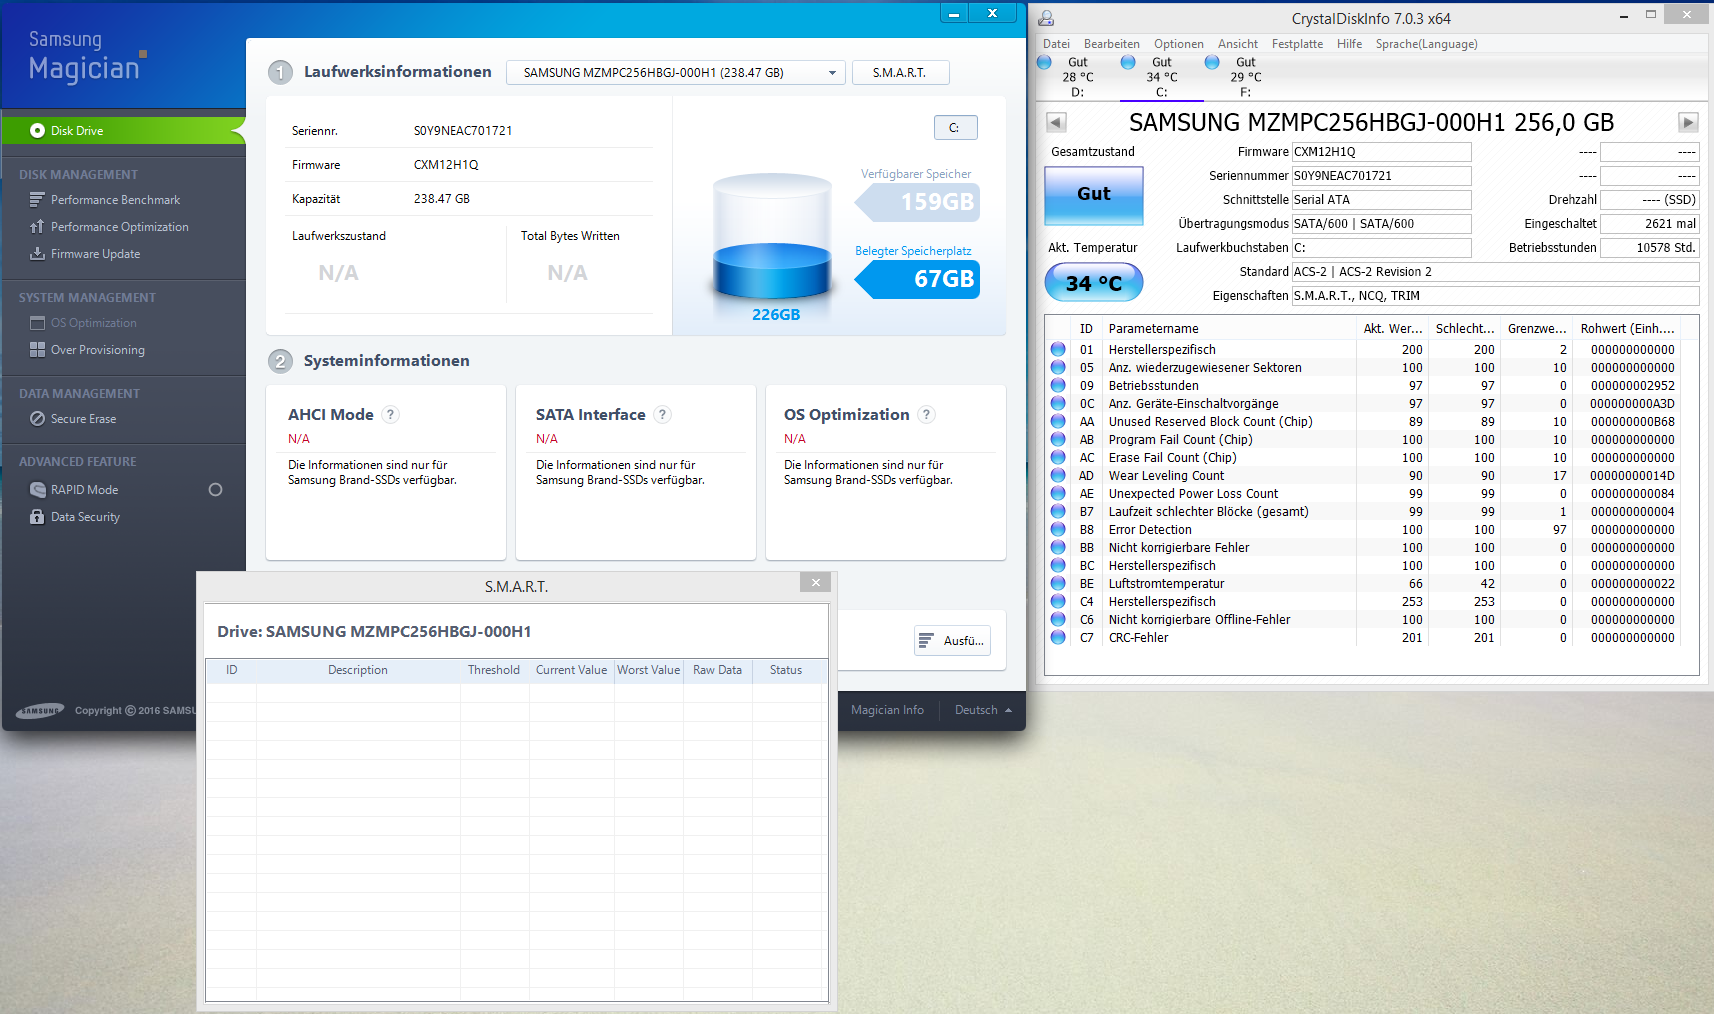The width and height of the screenshot is (1714, 1014).
Task: Click the Ausfü... button
Action: (952, 641)
